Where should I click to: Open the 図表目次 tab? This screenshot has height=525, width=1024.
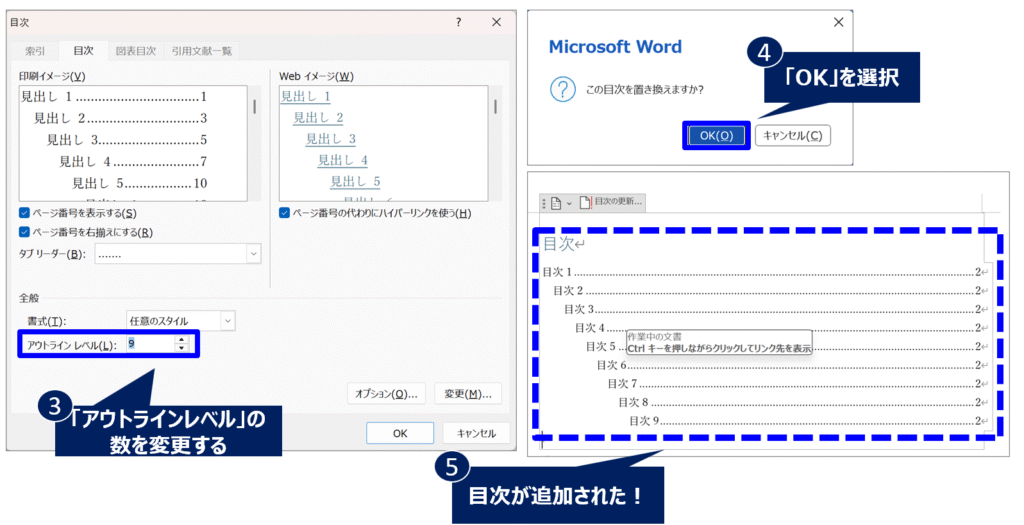coord(135,51)
